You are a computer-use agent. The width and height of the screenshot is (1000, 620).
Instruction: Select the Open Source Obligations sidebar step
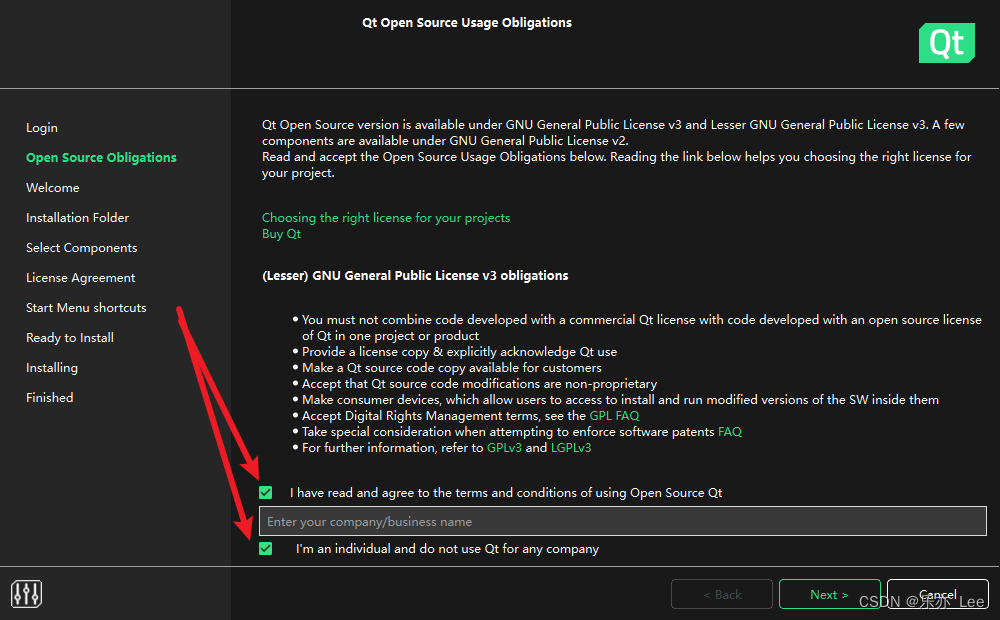coord(101,158)
